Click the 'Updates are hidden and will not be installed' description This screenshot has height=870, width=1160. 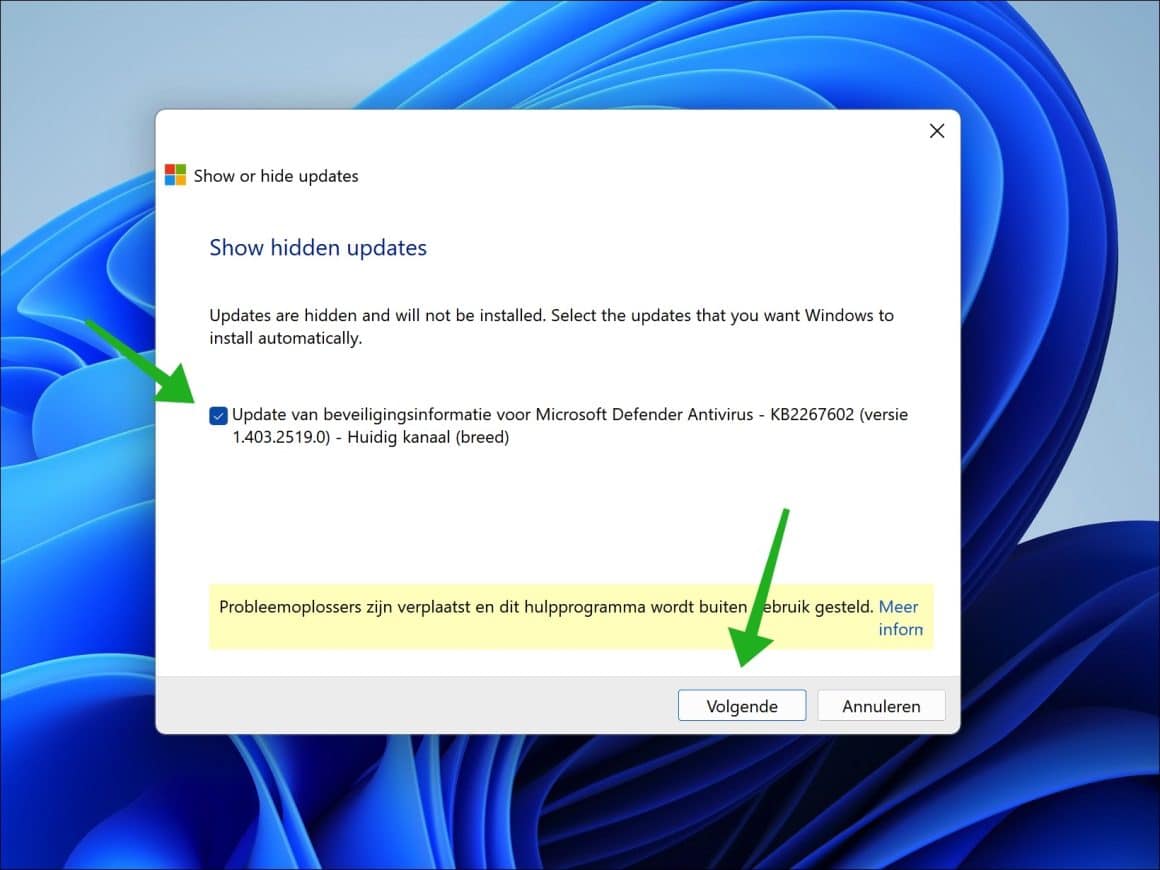point(551,326)
